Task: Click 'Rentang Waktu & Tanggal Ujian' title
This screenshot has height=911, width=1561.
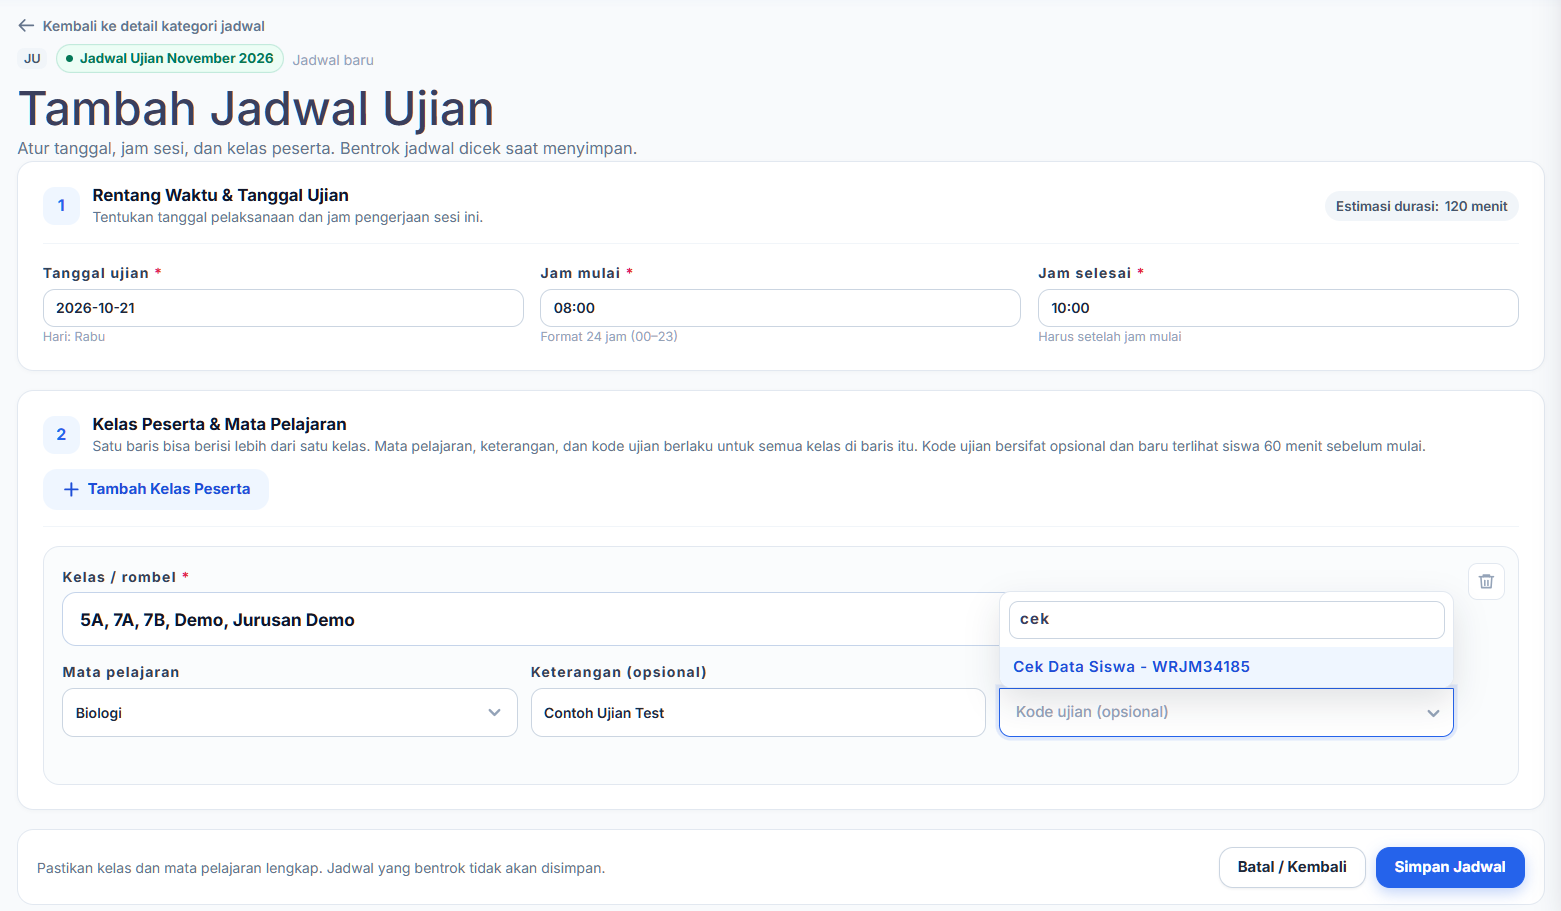Action: (221, 195)
